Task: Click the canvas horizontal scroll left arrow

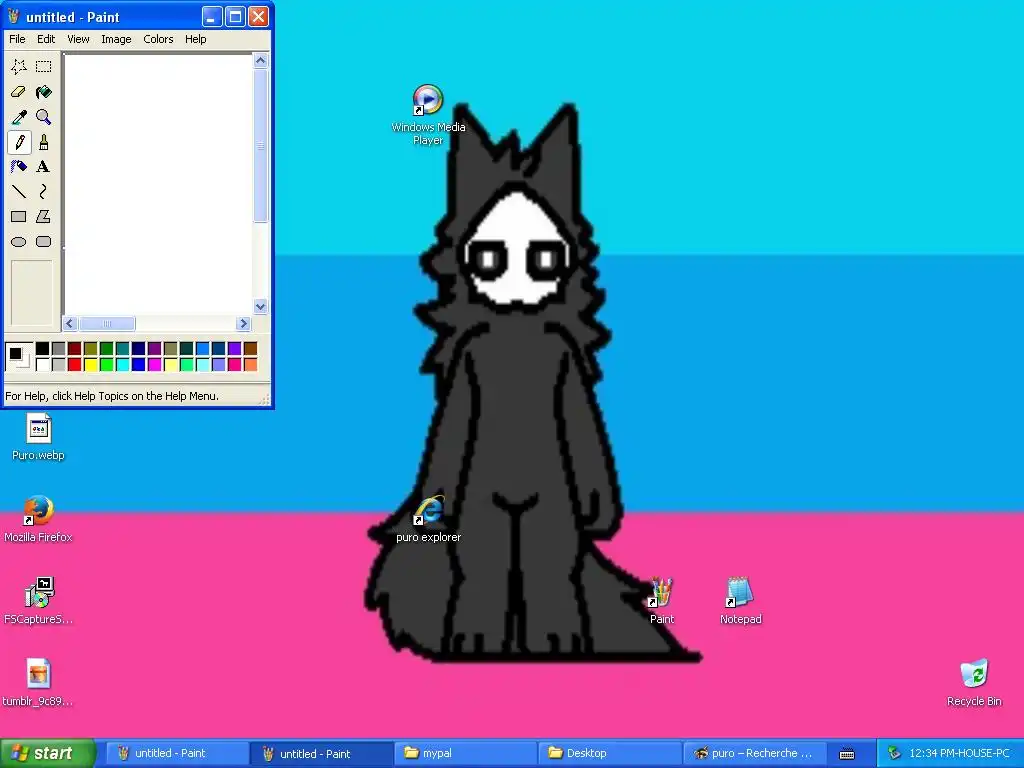Action: (70, 323)
